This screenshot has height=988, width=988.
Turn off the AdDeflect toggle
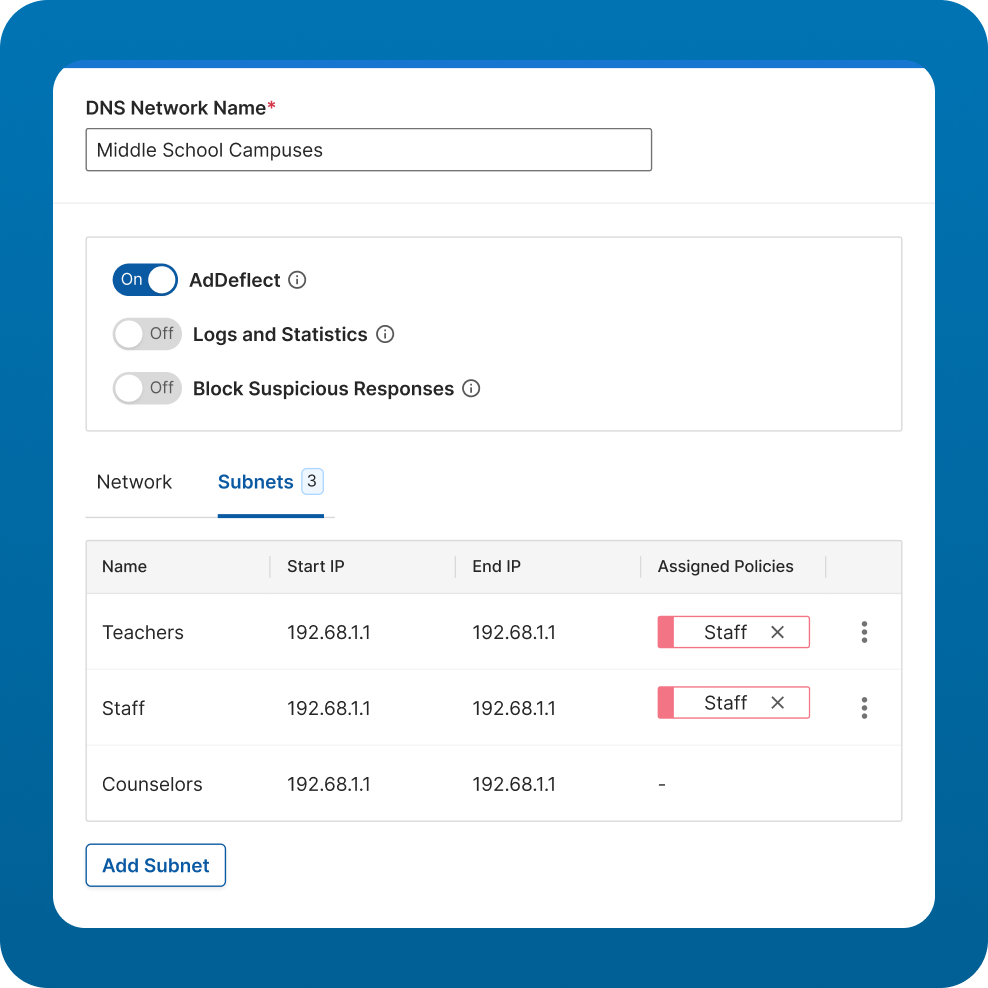click(145, 280)
